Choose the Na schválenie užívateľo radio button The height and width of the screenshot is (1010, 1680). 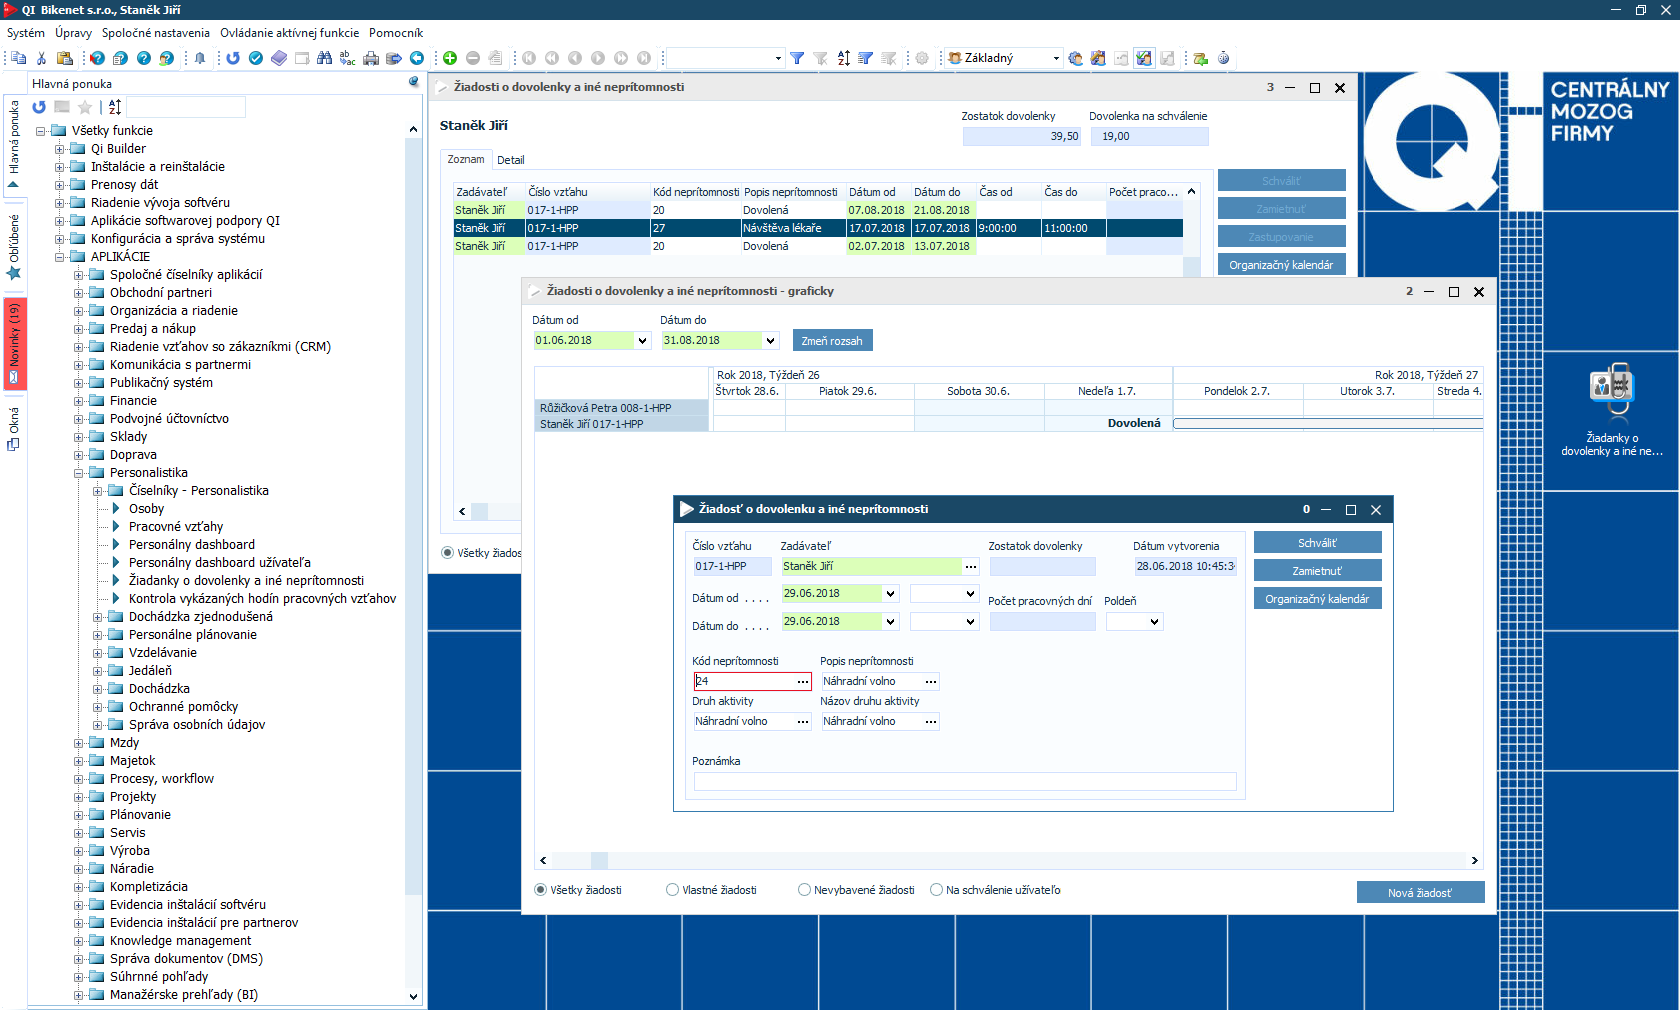click(936, 890)
